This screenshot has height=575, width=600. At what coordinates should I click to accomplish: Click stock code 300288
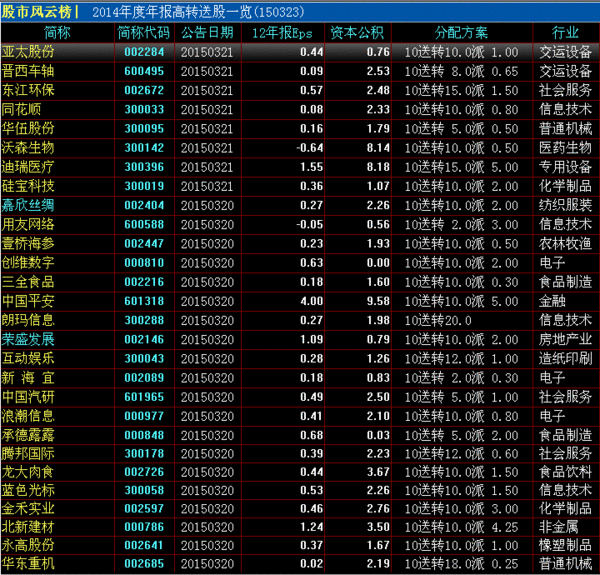(x=144, y=320)
